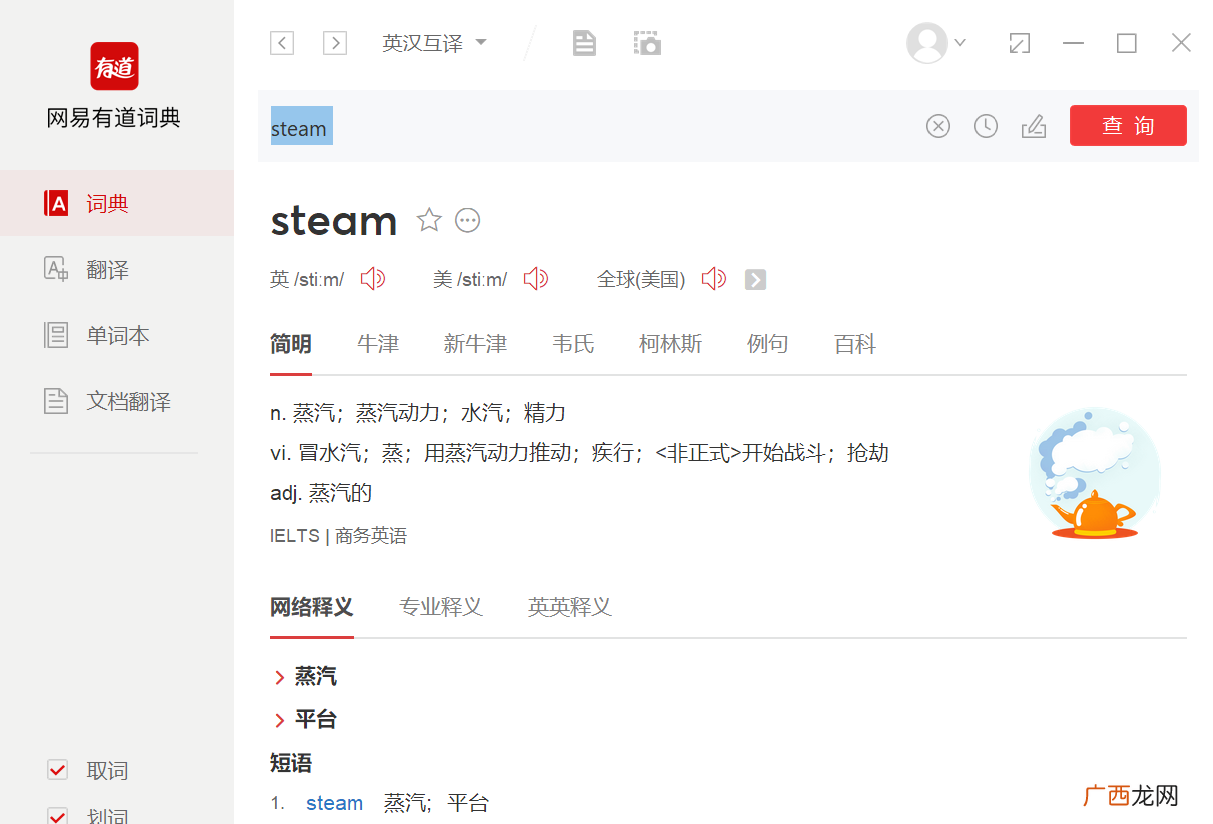Open the 英汉互译 language dropdown
Viewport: 1213px width, 824px height.
click(434, 43)
